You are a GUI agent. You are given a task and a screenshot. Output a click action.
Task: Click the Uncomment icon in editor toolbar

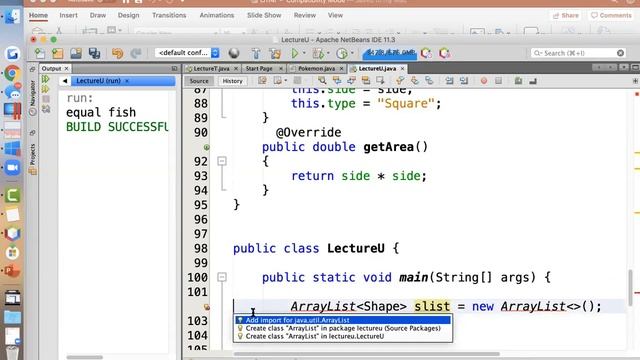tap(533, 81)
